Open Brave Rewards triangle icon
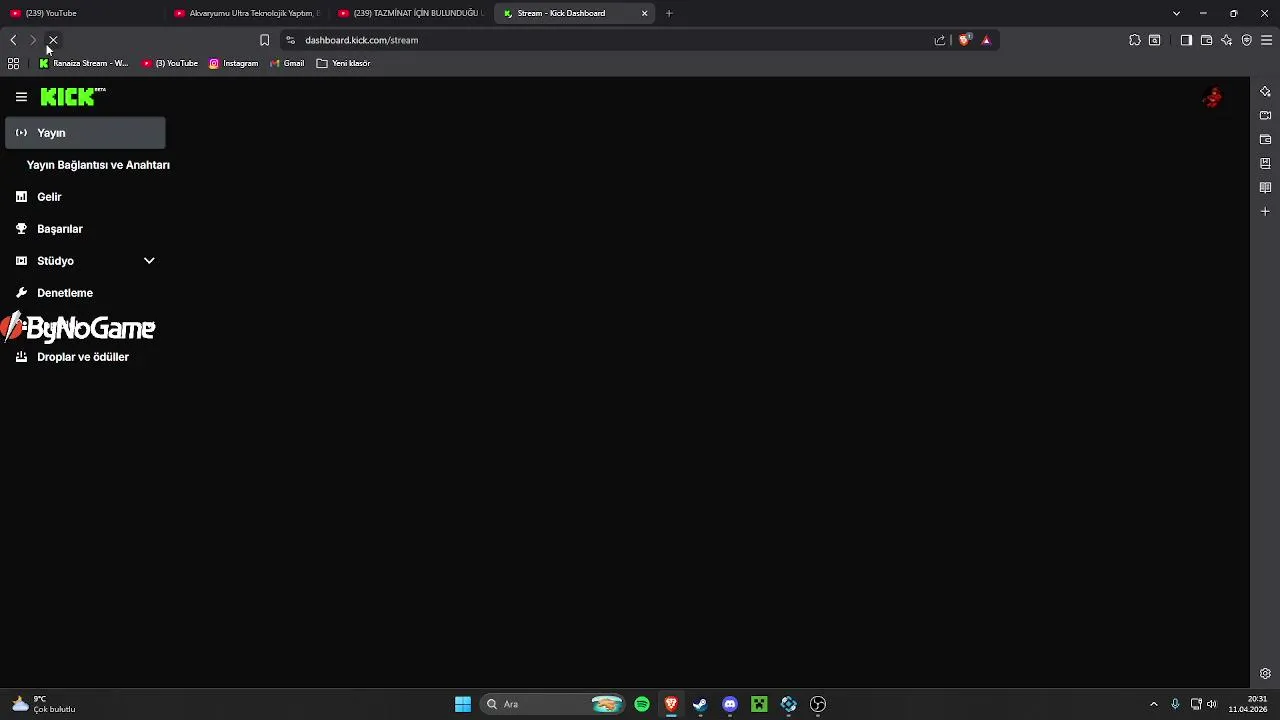Screen dimensions: 1280x720 pyautogui.click(x=986, y=40)
